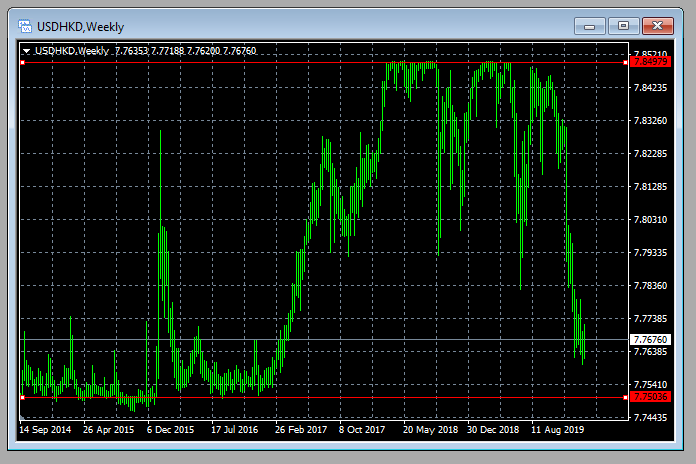Click the 7.82285 price axis value
The height and width of the screenshot is (464, 696).
tap(650, 154)
